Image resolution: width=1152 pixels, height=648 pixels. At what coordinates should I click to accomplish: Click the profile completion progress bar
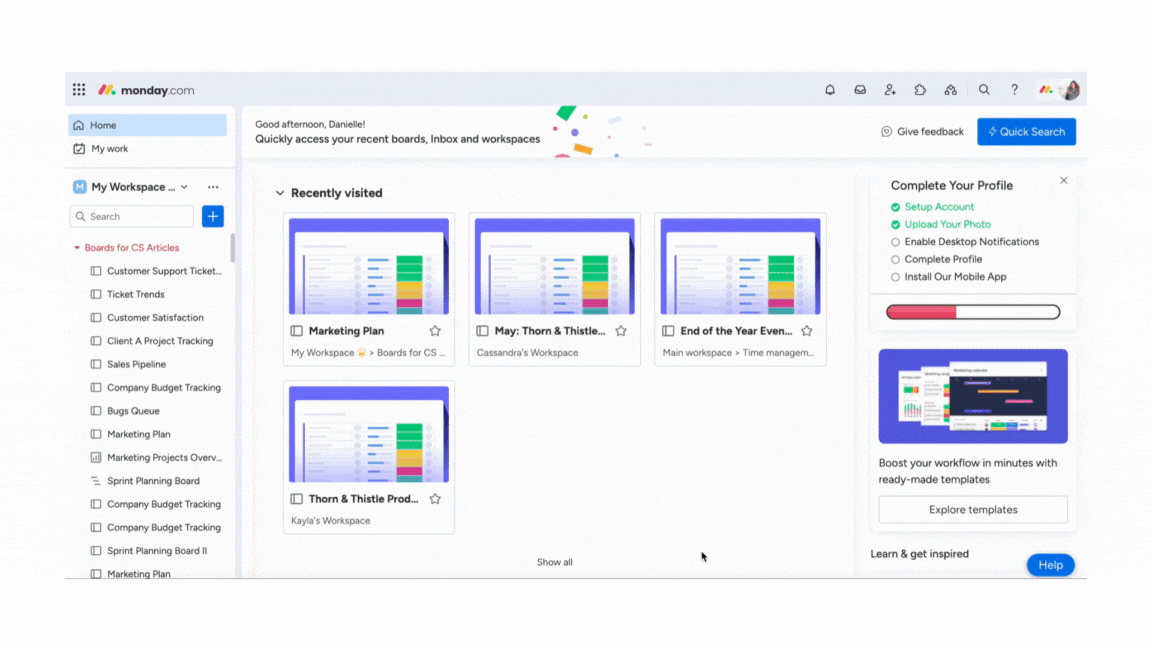click(973, 312)
